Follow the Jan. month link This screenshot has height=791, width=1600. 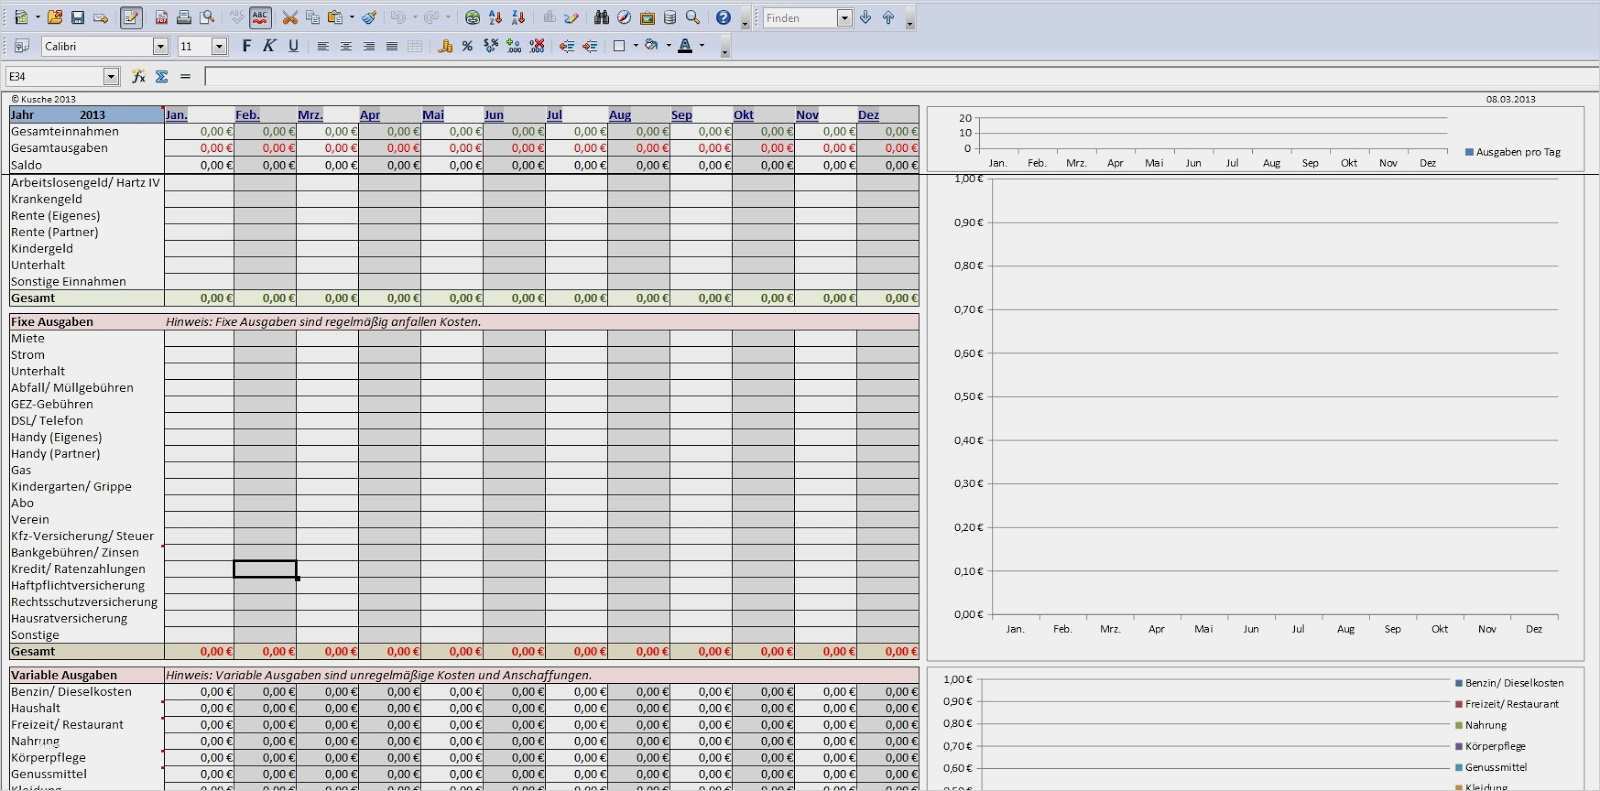tap(176, 115)
